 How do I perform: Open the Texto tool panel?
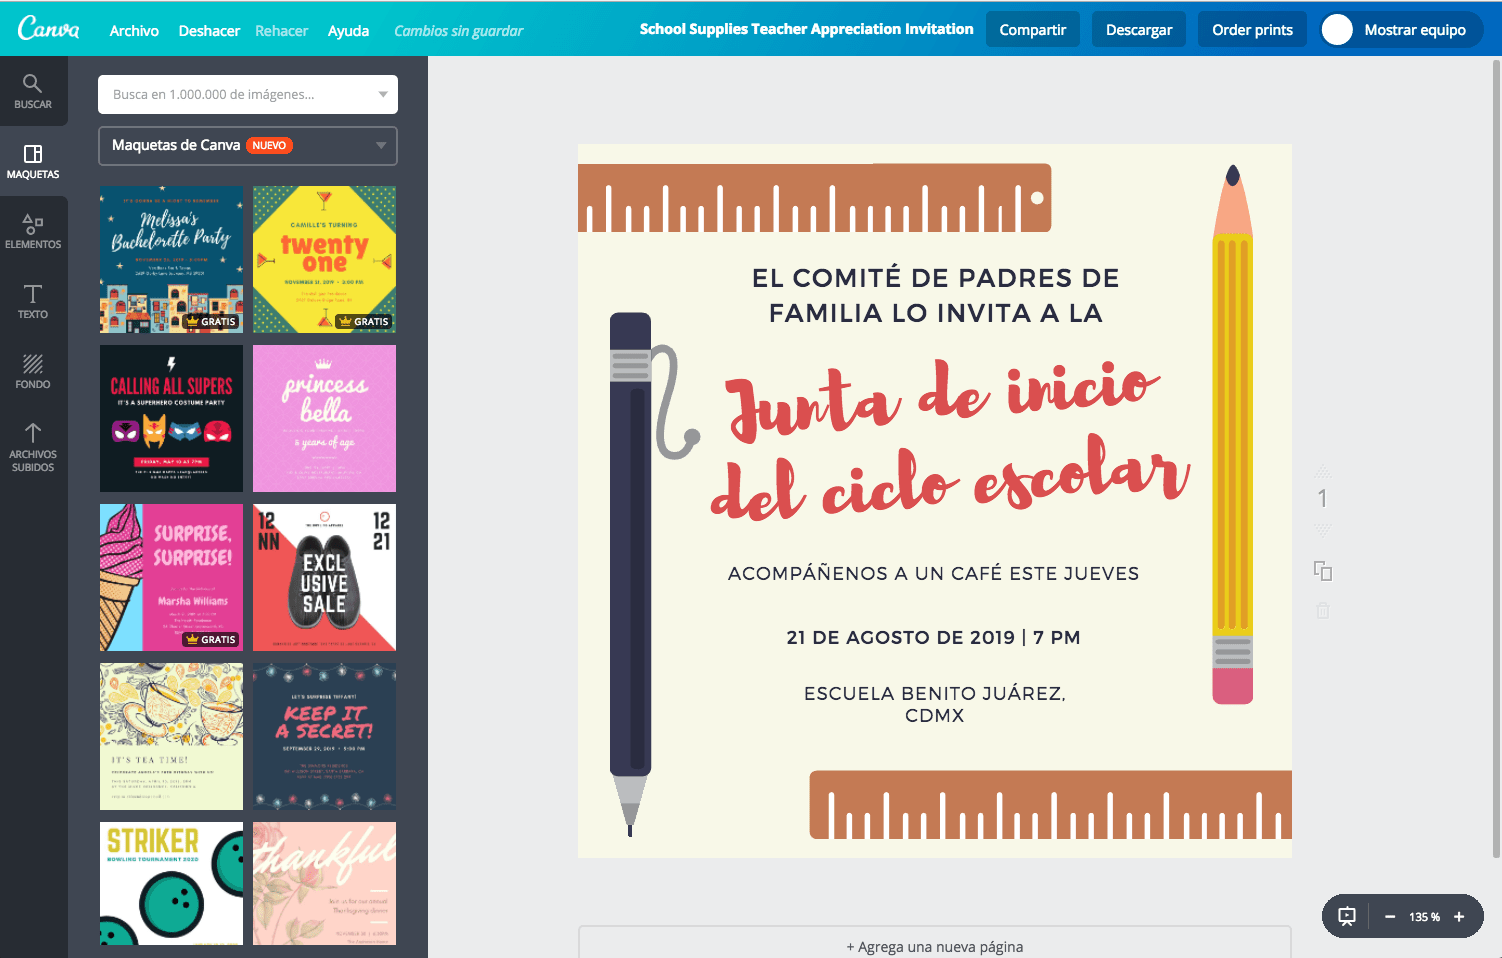click(33, 301)
